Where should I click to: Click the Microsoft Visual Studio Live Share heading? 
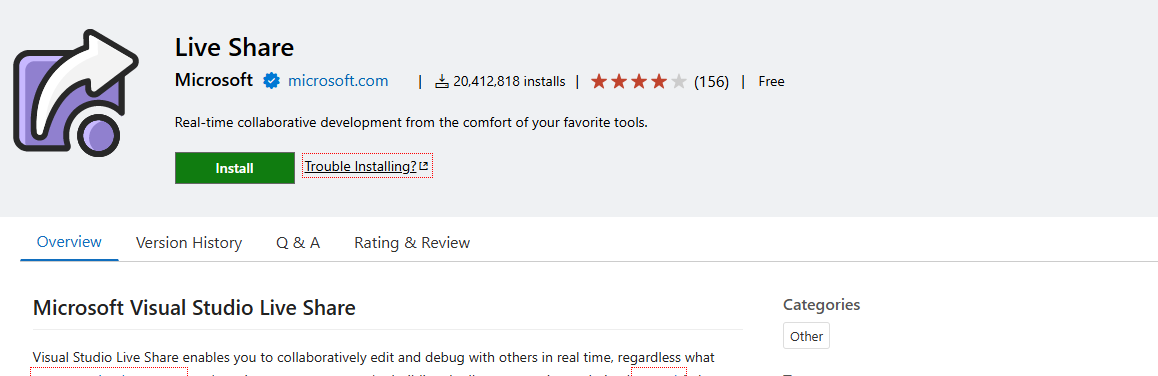click(195, 307)
